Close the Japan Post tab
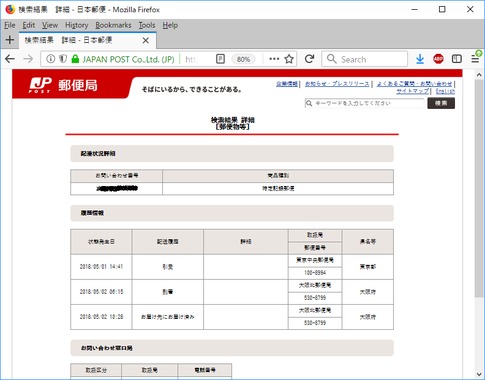Viewport: 485px width, 380px height. pos(146,40)
